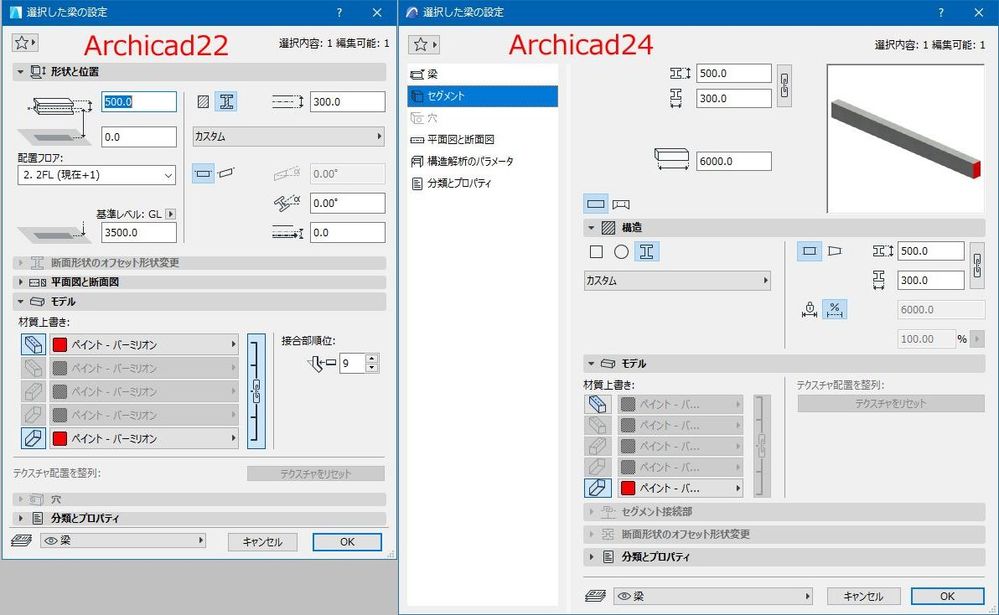The width and height of the screenshot is (999, 615).
Task: Click help question mark in Archicad24 dialog
Action: [940, 12]
